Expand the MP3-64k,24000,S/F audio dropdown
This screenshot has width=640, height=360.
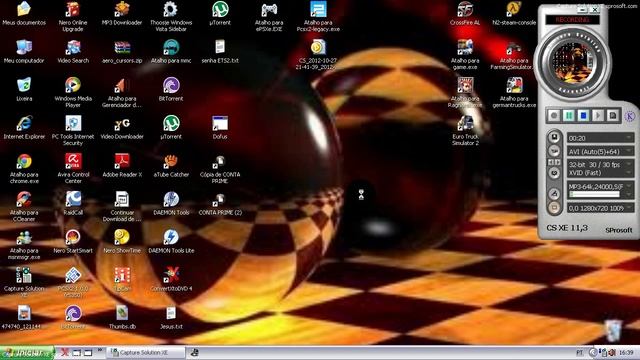(629, 187)
